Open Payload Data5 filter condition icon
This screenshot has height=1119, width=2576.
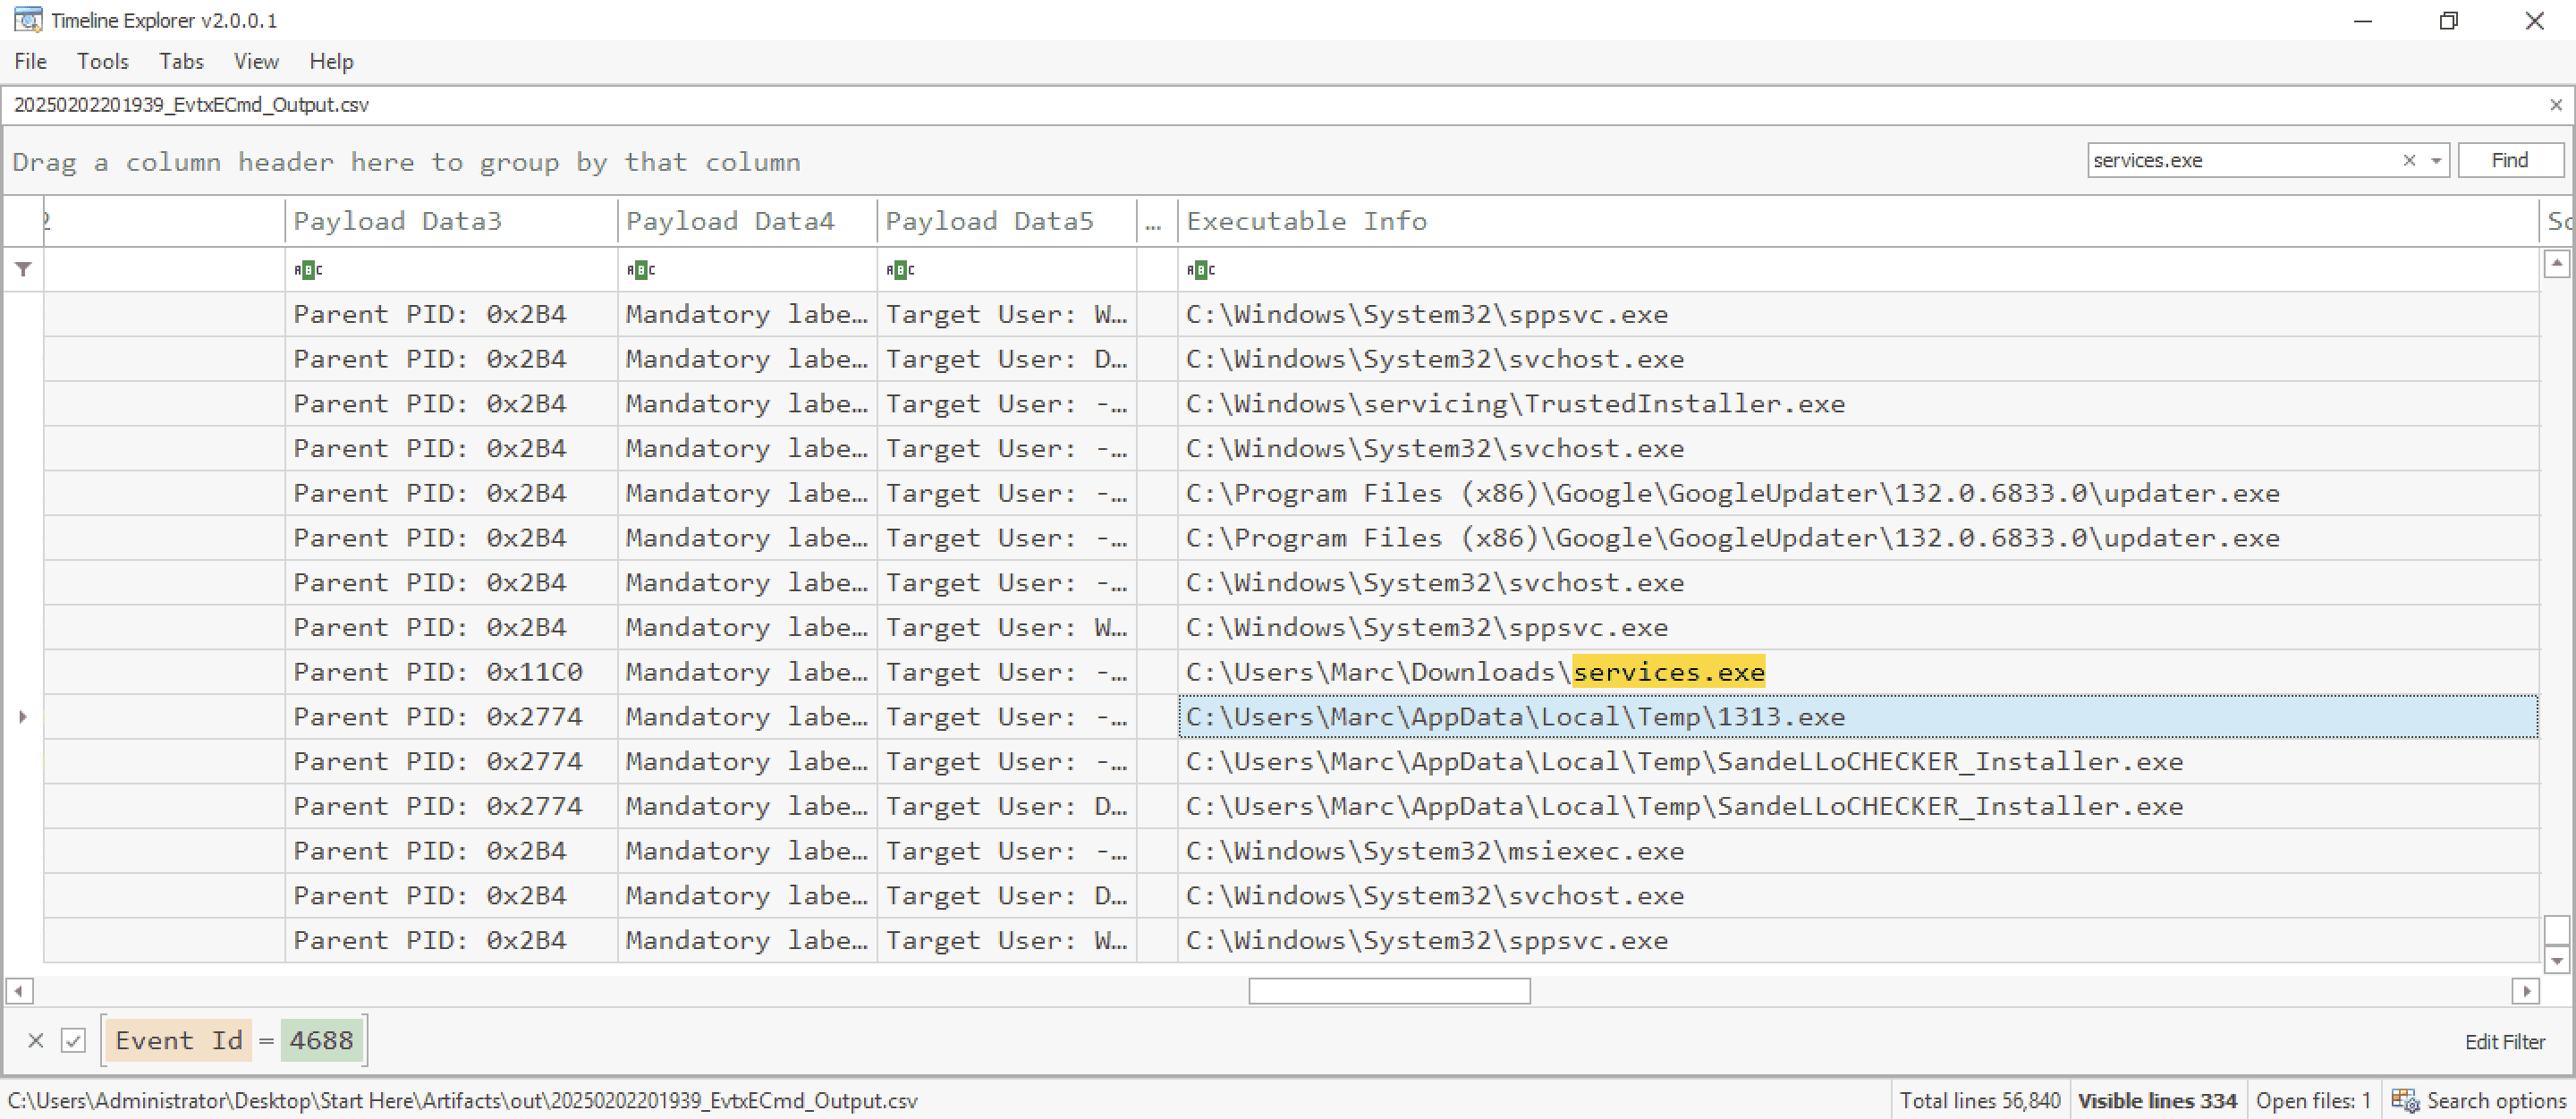[x=900, y=269]
